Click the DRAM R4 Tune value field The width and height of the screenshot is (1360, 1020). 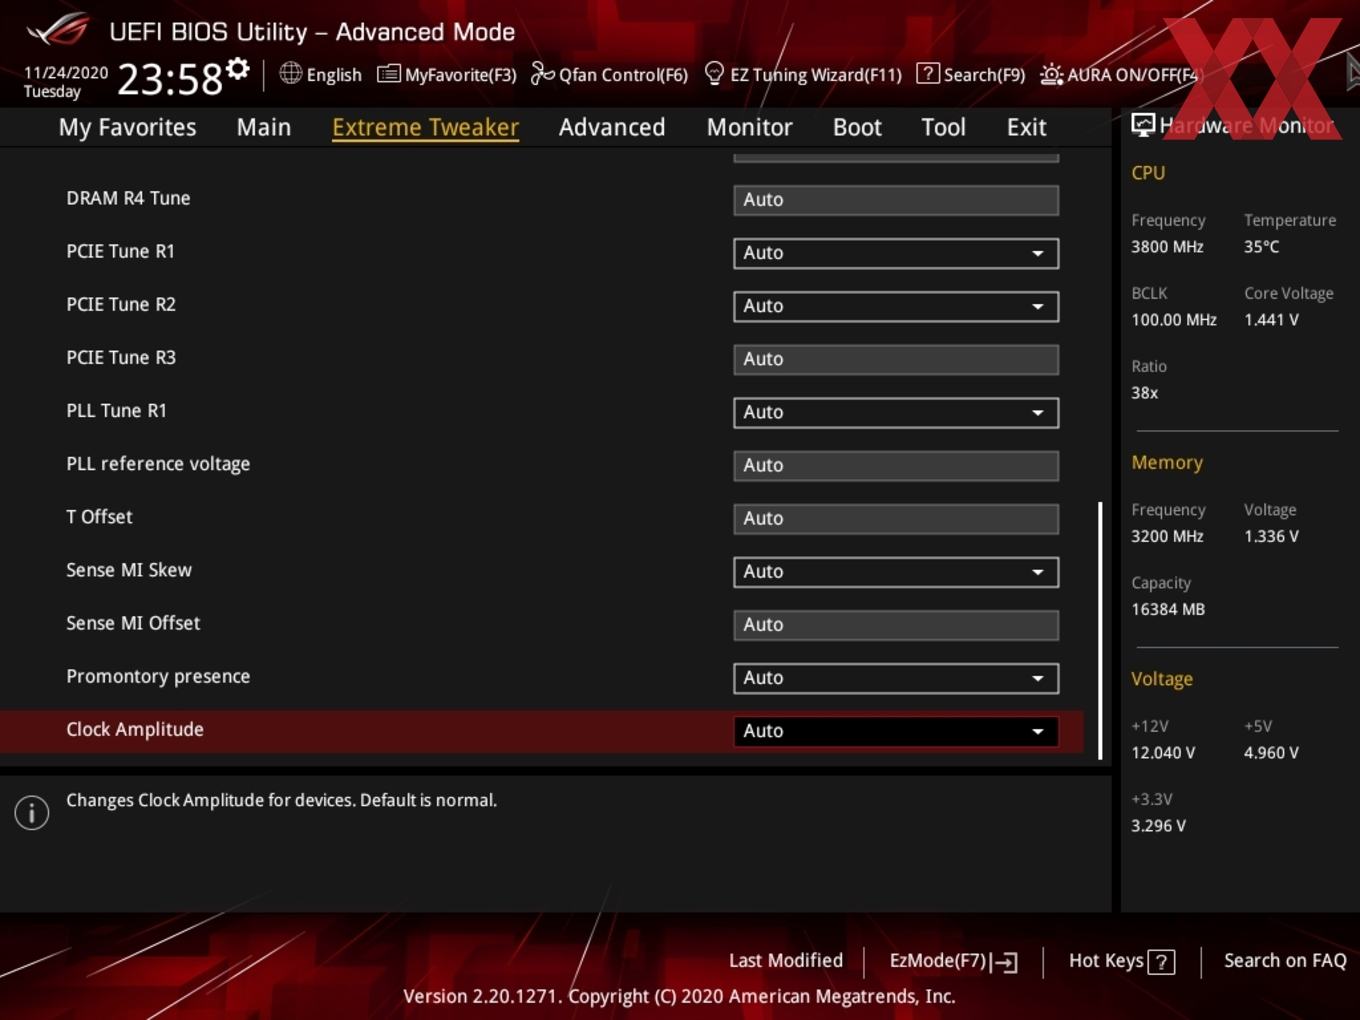point(896,200)
